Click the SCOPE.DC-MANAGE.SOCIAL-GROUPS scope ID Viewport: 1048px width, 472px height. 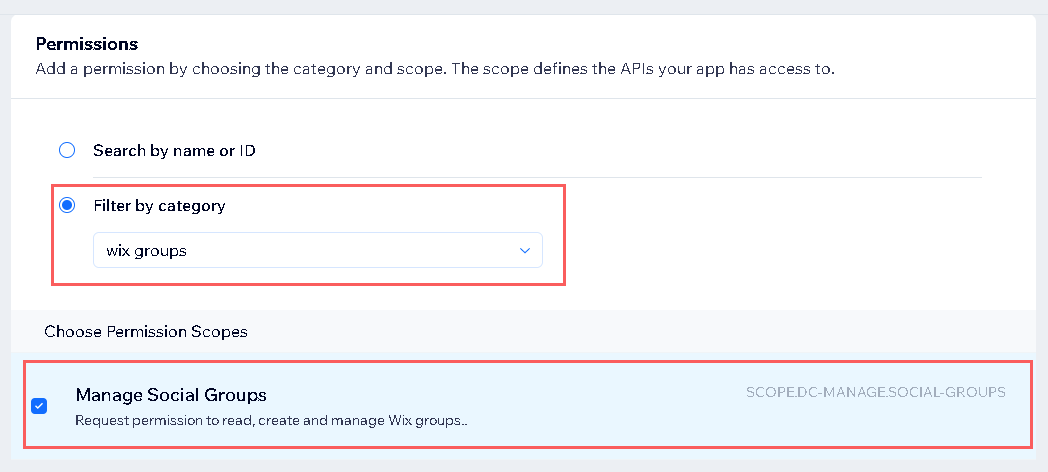(x=875, y=392)
